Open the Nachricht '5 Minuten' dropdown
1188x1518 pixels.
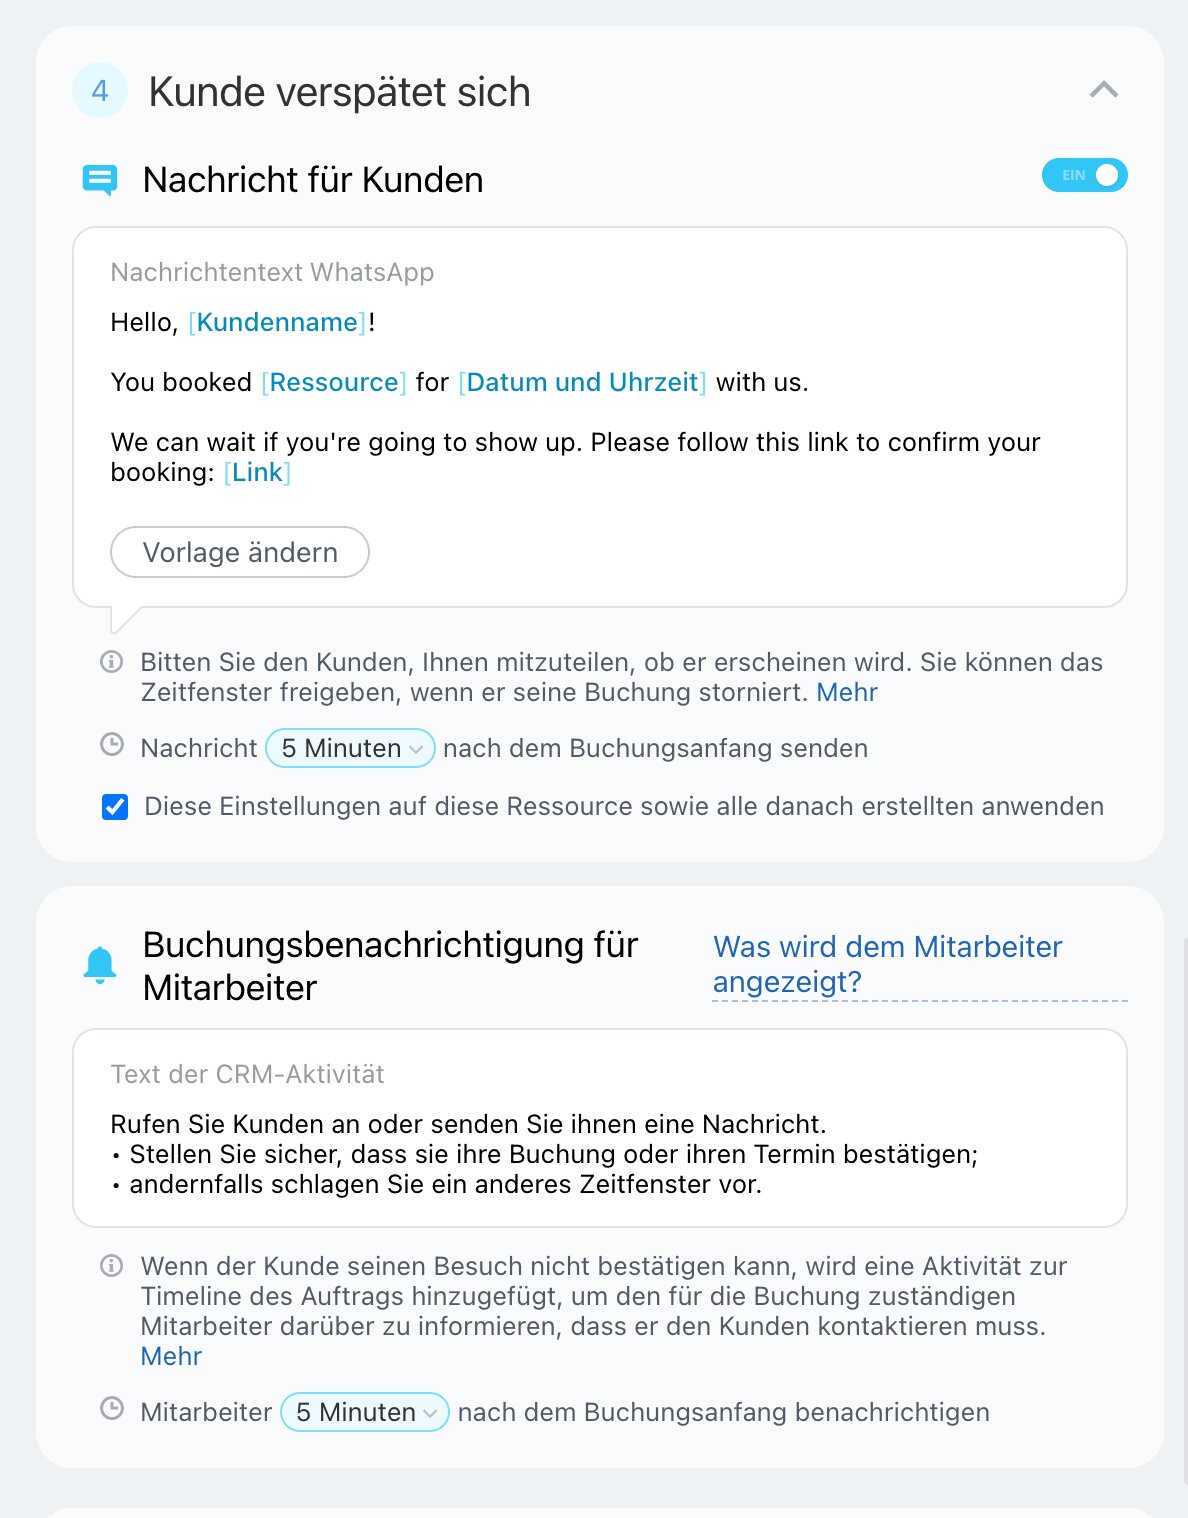(x=350, y=748)
